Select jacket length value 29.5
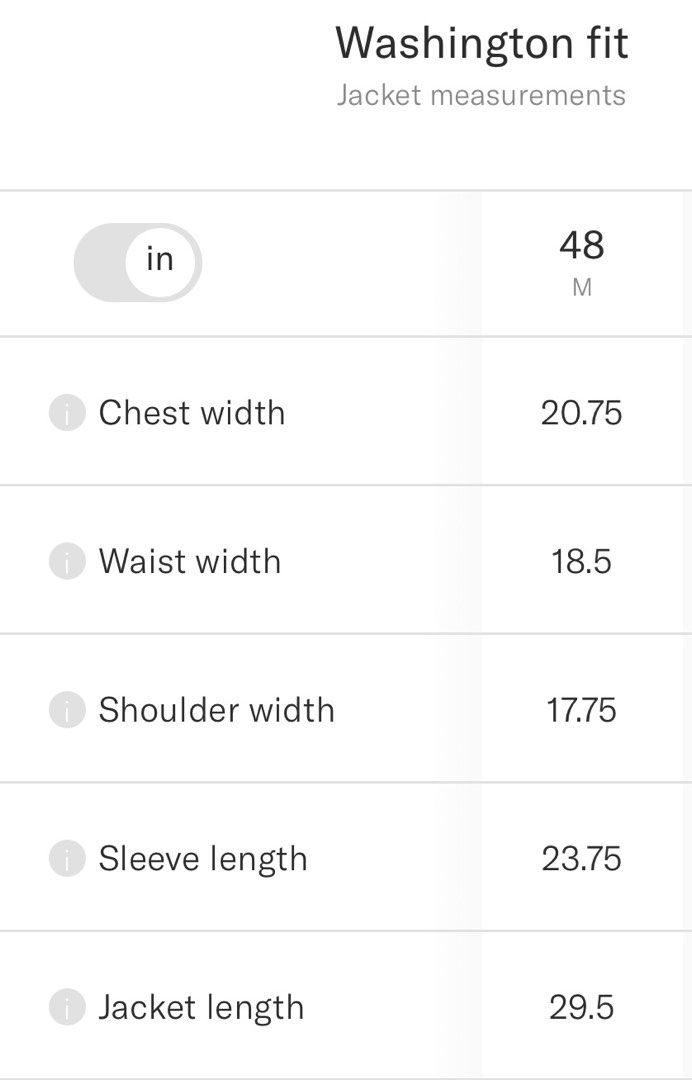This screenshot has width=692, height=1080. tap(581, 1007)
